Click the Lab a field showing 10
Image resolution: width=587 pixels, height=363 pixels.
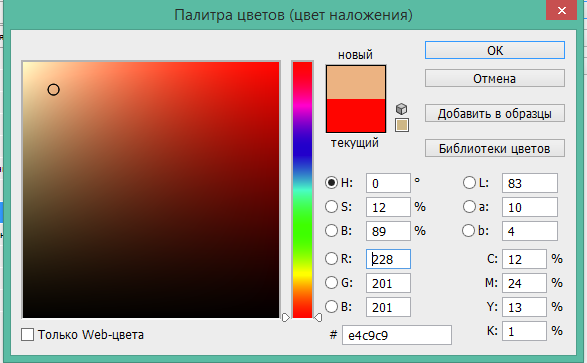(530, 207)
